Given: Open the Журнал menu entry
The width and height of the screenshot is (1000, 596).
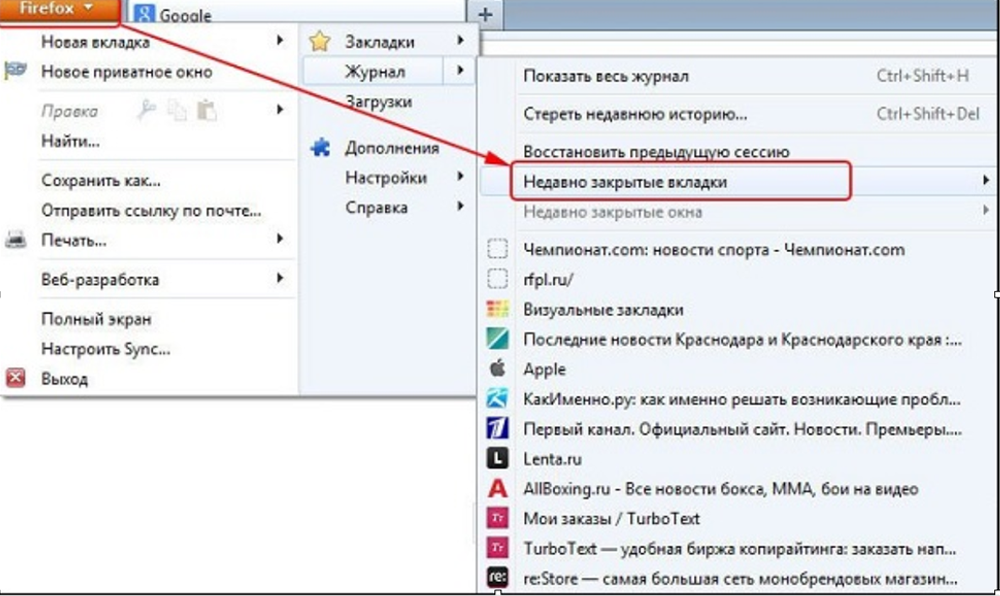Looking at the screenshot, I should point(374,71).
